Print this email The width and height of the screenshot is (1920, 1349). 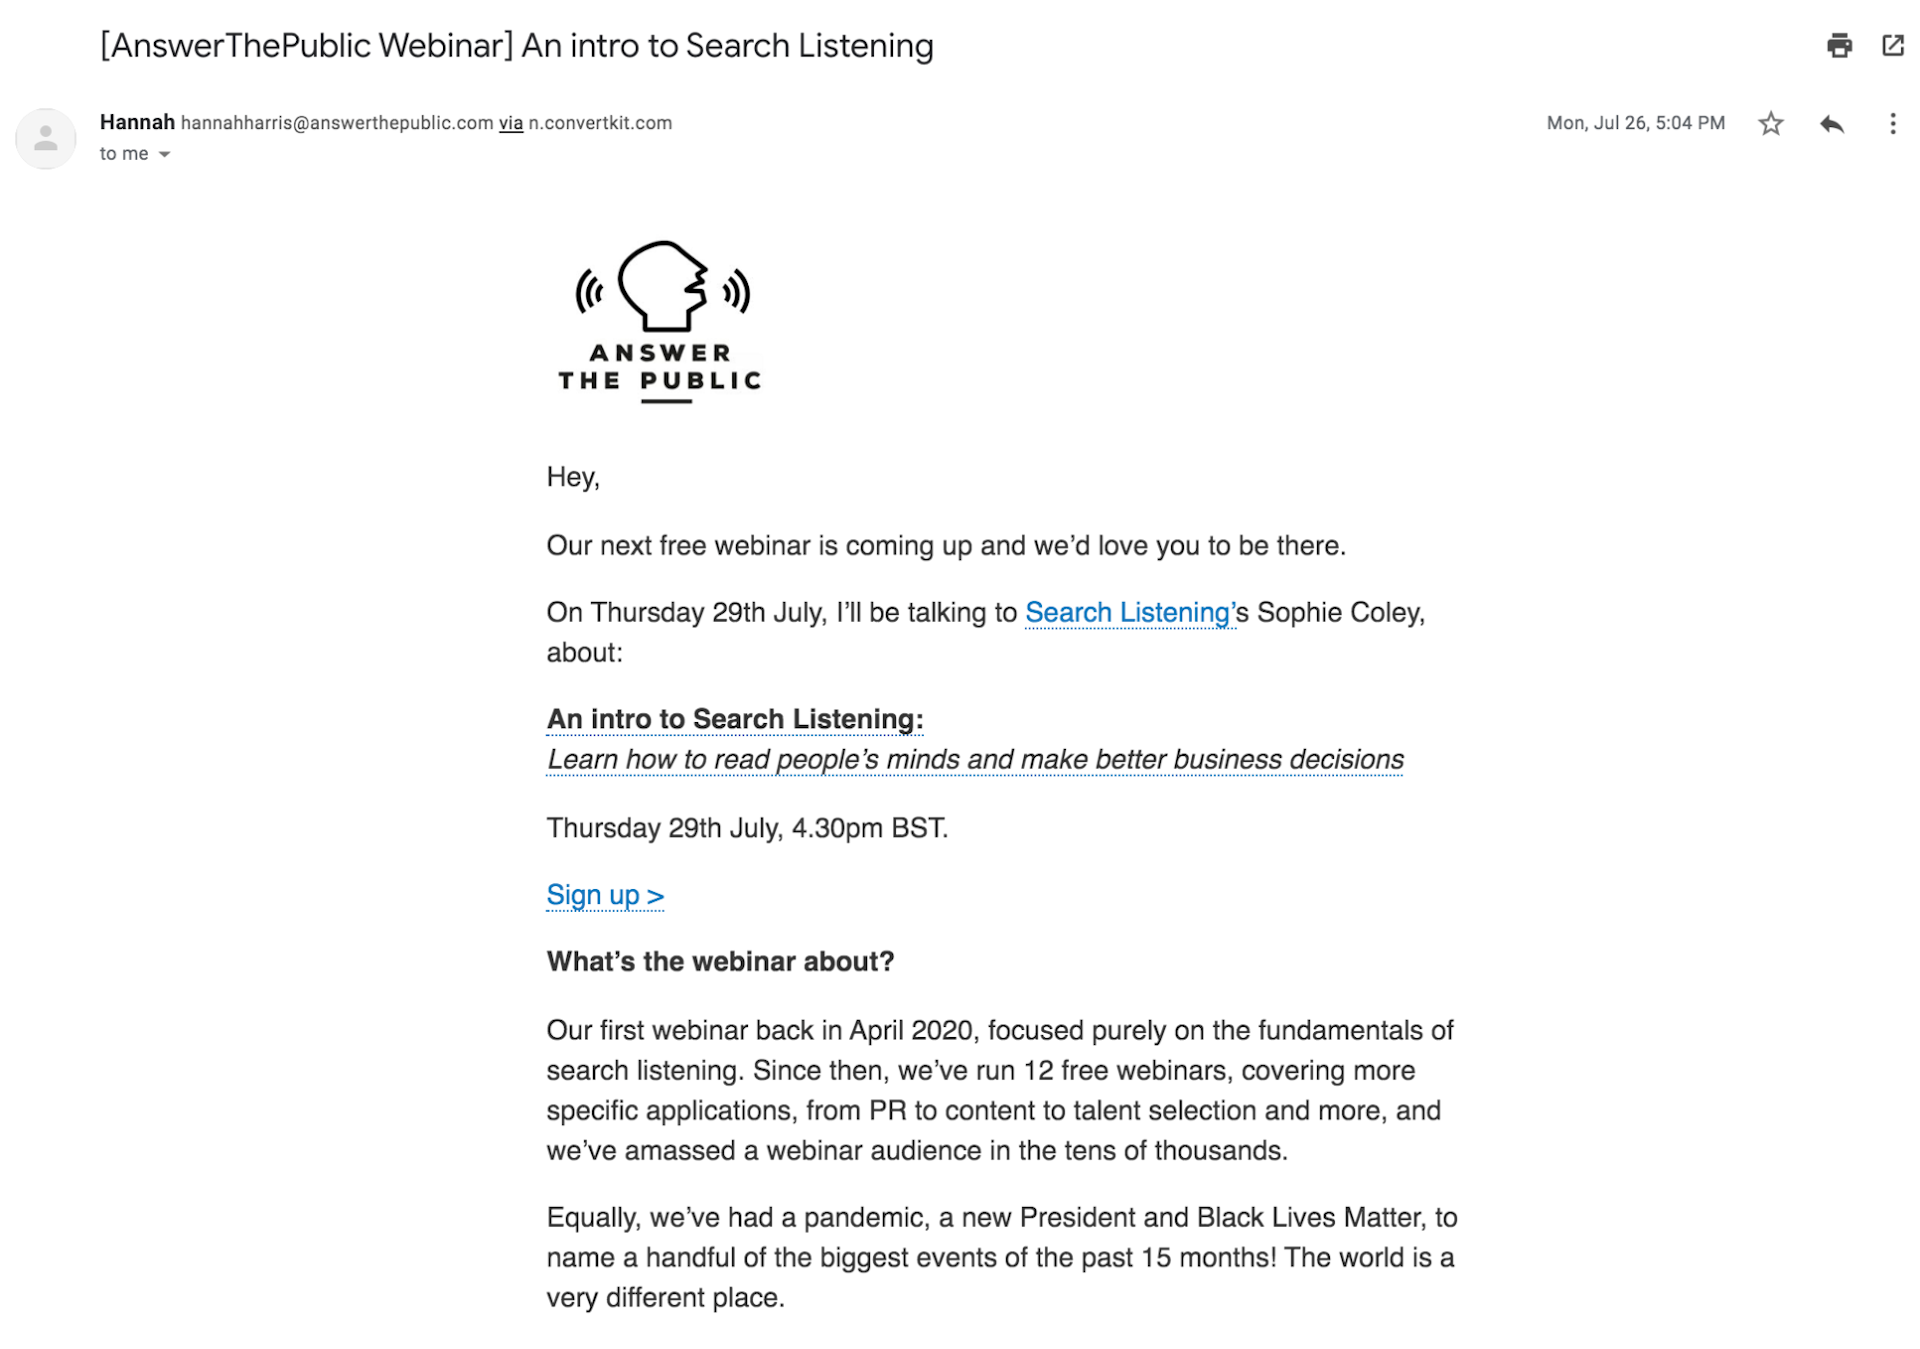coord(1840,44)
